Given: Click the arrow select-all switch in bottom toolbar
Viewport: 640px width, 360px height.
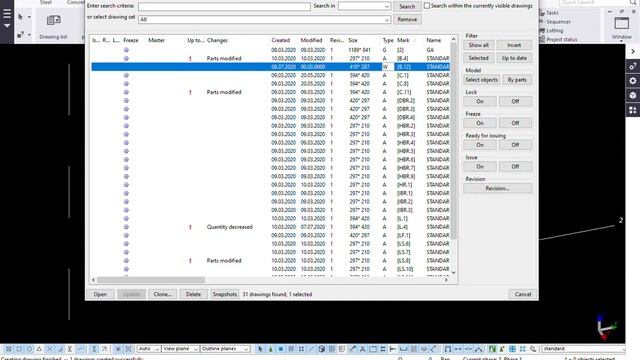Looking at the screenshot, I should tap(260, 349).
